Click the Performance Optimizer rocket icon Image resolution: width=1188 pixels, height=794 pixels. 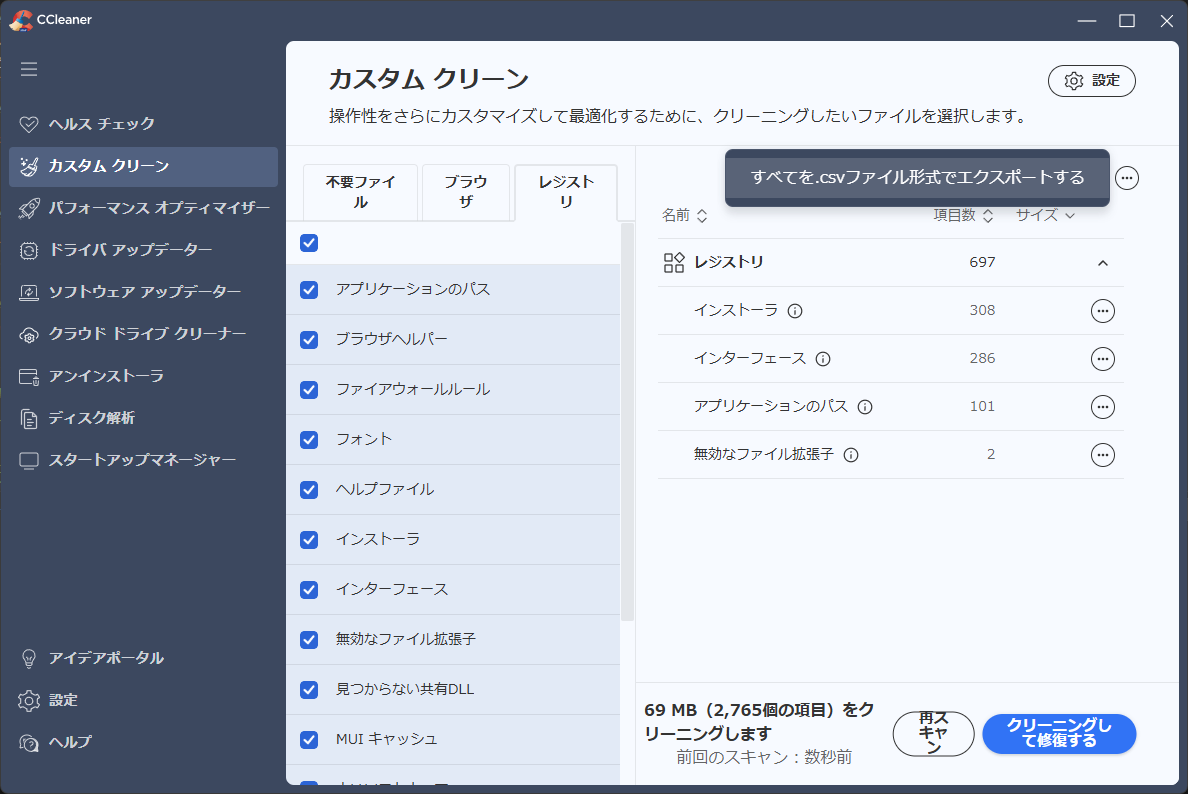[29, 208]
